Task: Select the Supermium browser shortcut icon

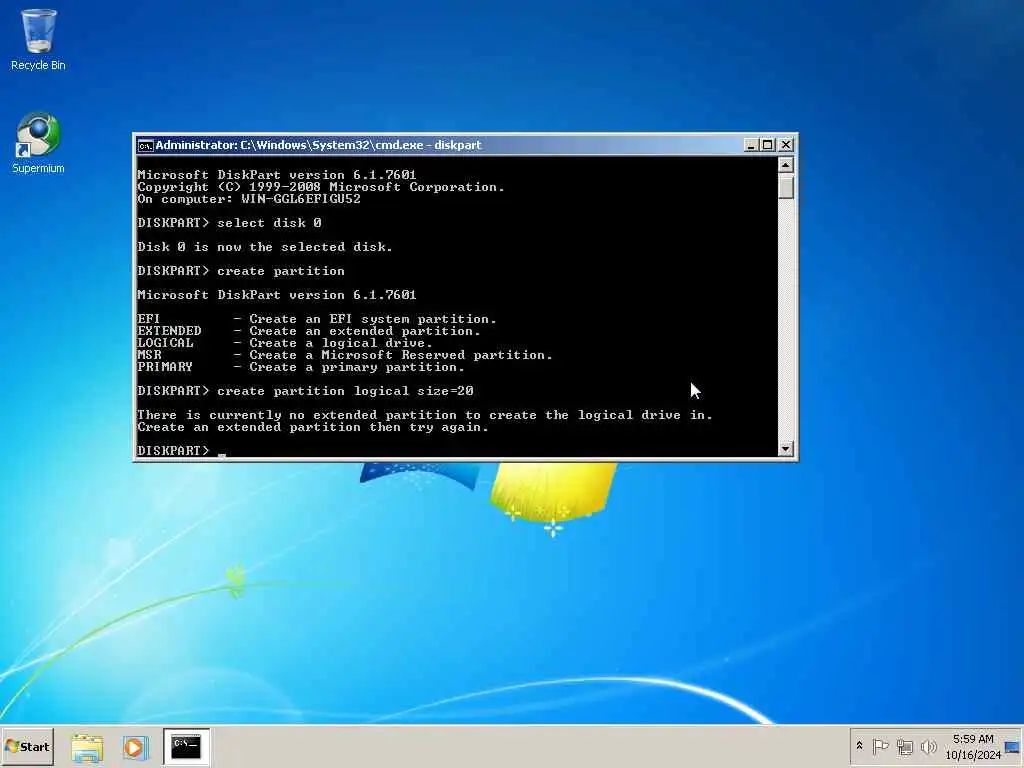Action: point(38,142)
